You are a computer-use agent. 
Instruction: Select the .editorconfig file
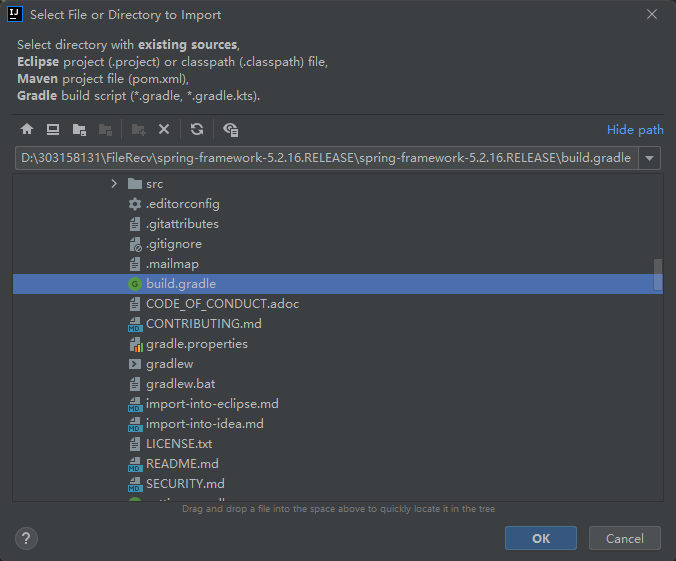[338, 204]
